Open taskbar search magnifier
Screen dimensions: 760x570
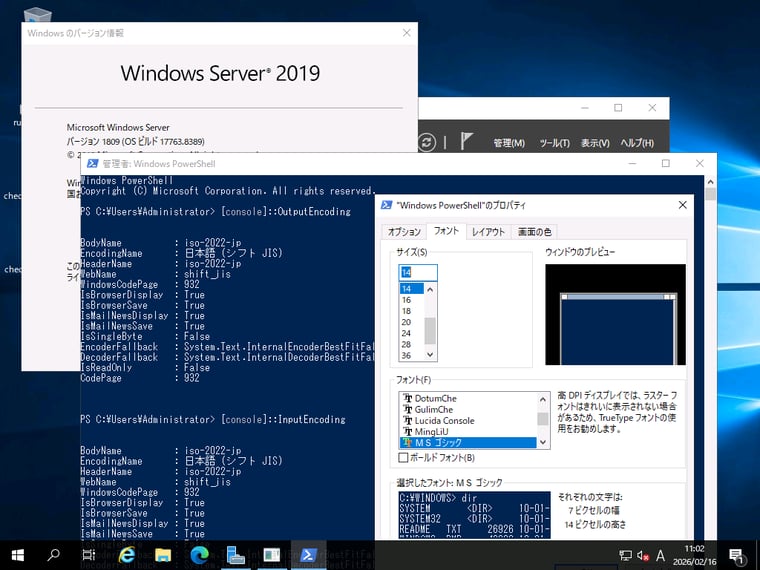tap(53, 555)
